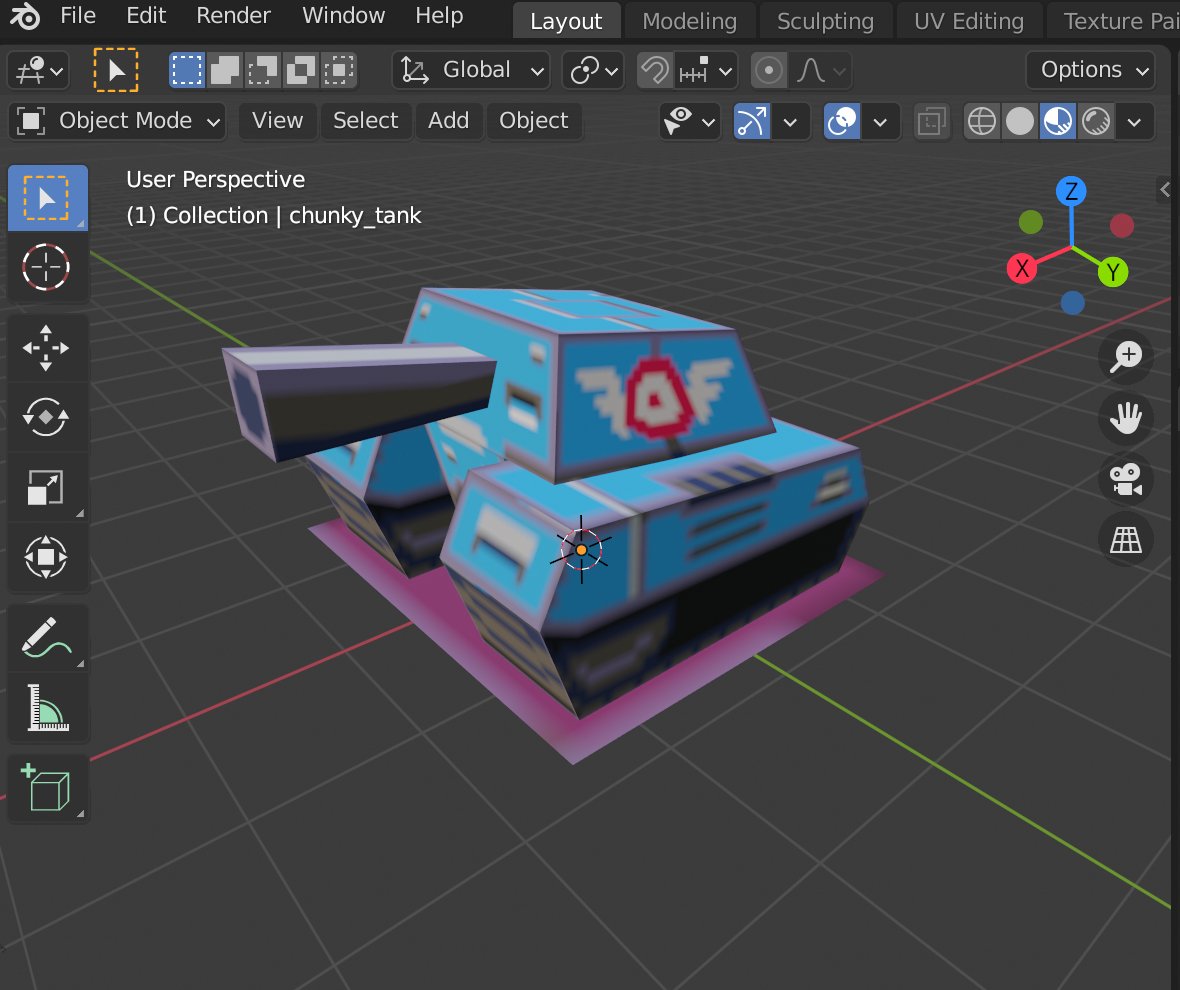Open shading options dropdown arrow

coord(1134,121)
